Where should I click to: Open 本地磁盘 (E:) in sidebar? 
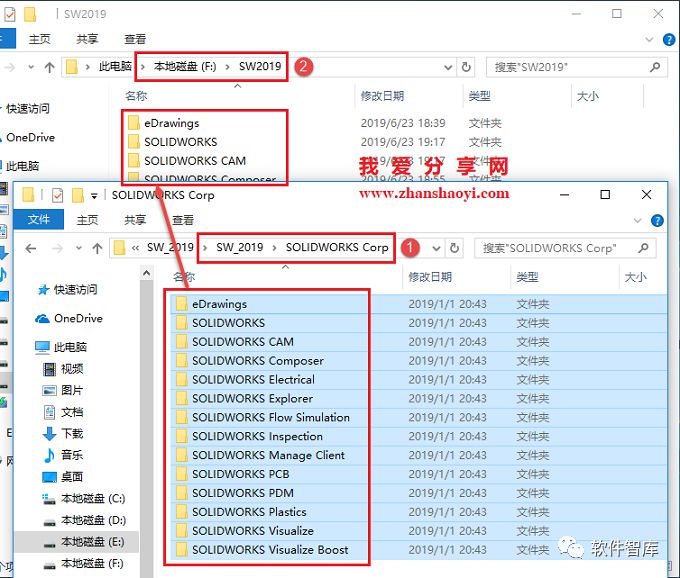coord(77,542)
